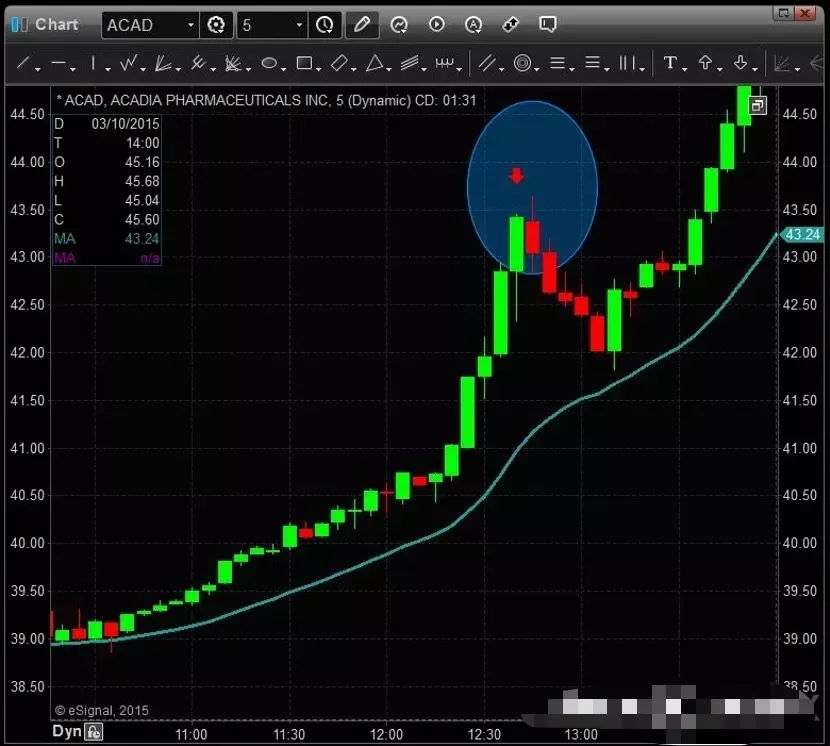Click the restore icon at chart corner

click(758, 105)
